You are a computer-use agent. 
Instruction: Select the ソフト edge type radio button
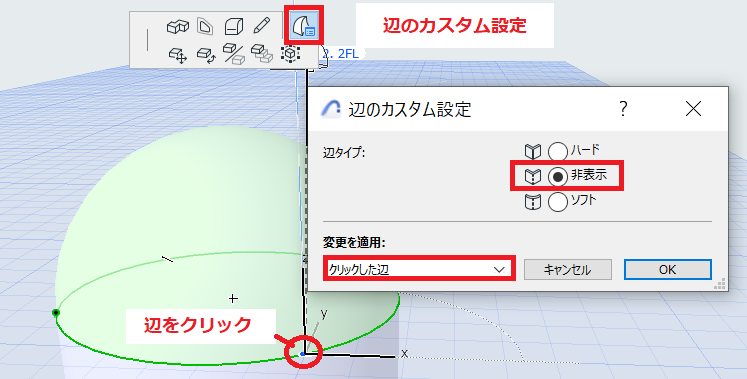558,202
